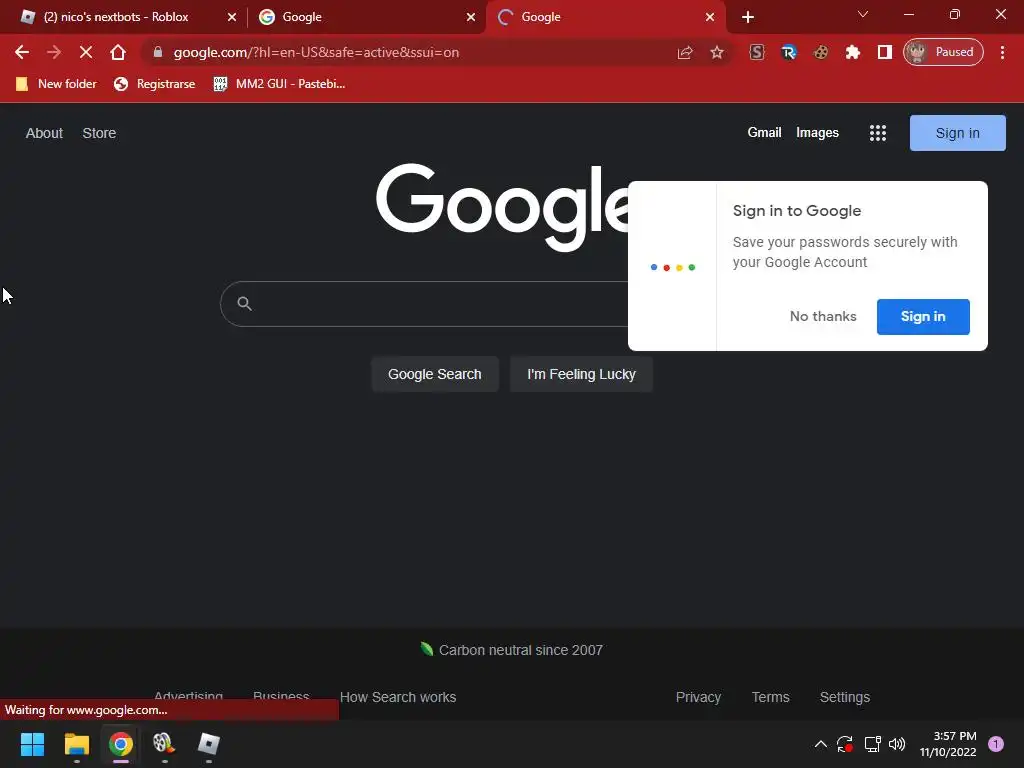Click I'm Feeling Lucky

click(x=581, y=374)
